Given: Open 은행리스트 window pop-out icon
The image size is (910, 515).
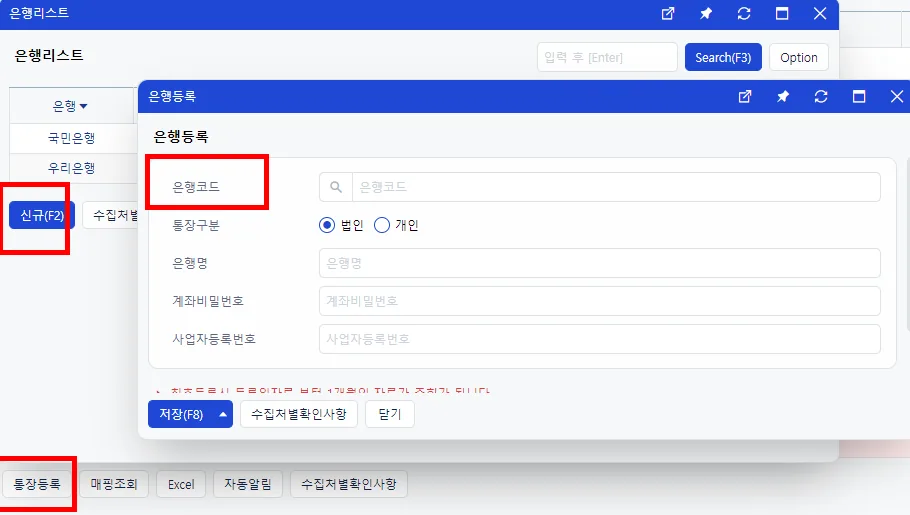Looking at the screenshot, I should tap(668, 13).
